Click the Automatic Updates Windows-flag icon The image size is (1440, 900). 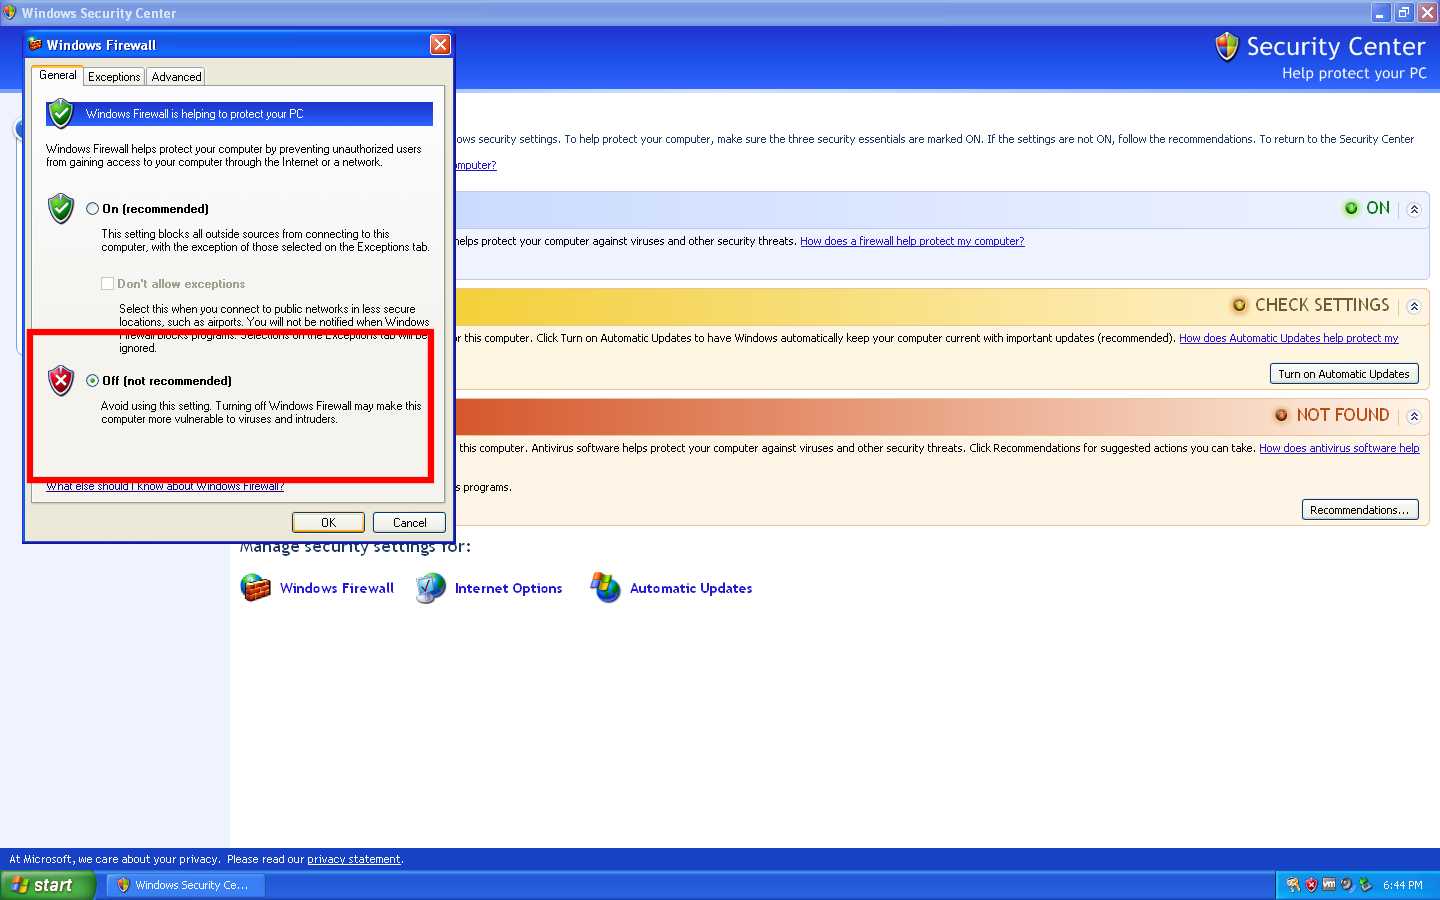coord(606,588)
